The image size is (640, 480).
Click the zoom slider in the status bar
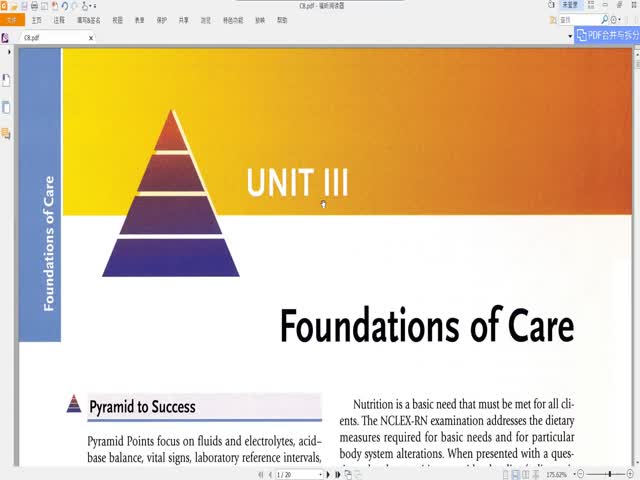[607, 474]
